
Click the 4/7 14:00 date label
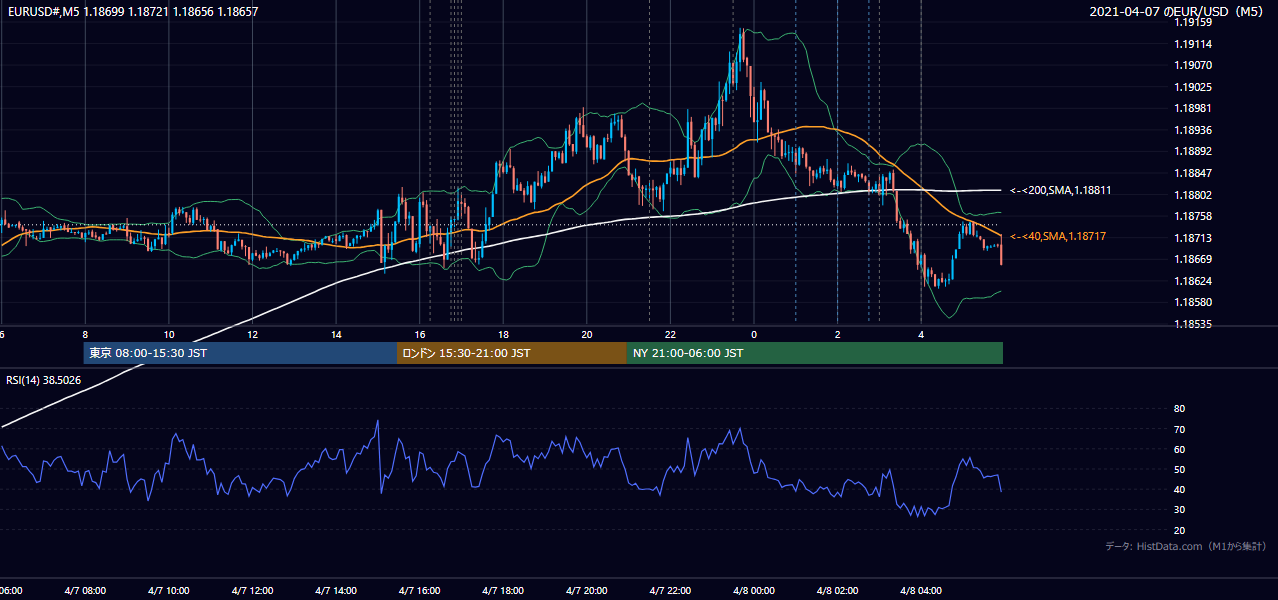click(x=336, y=590)
